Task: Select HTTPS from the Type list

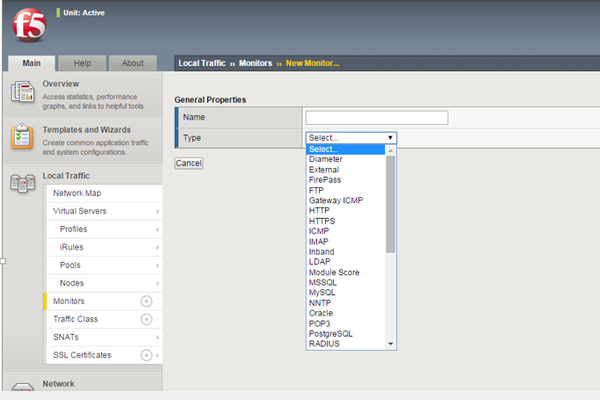Action: pyautogui.click(x=322, y=221)
